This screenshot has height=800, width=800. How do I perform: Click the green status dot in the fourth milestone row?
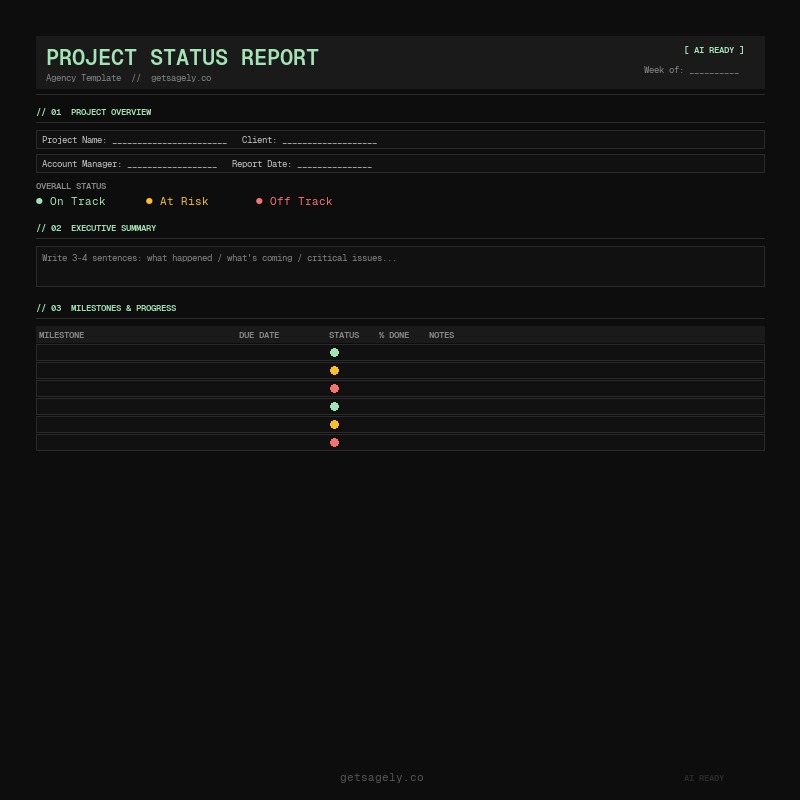pyautogui.click(x=334, y=406)
